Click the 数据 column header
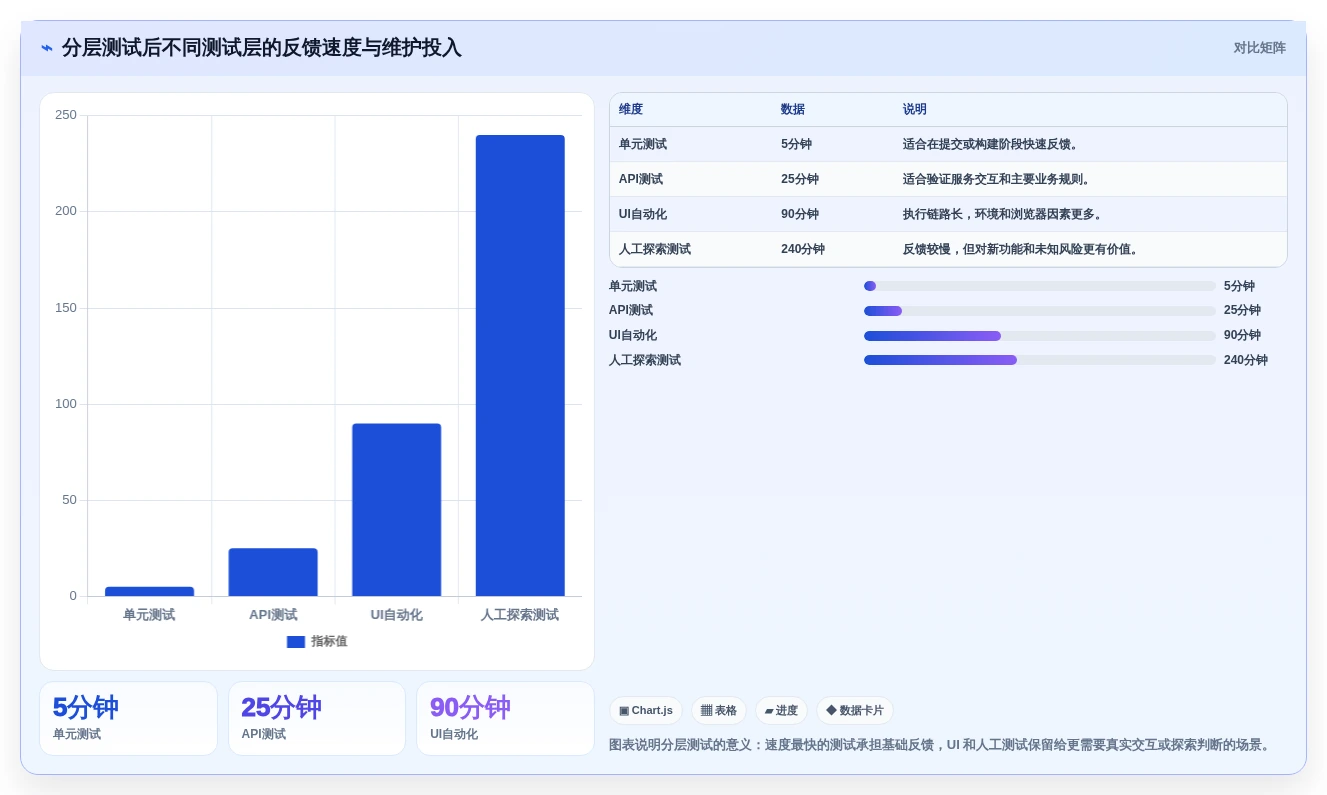Viewport: 1327px width, 795px height. (793, 110)
